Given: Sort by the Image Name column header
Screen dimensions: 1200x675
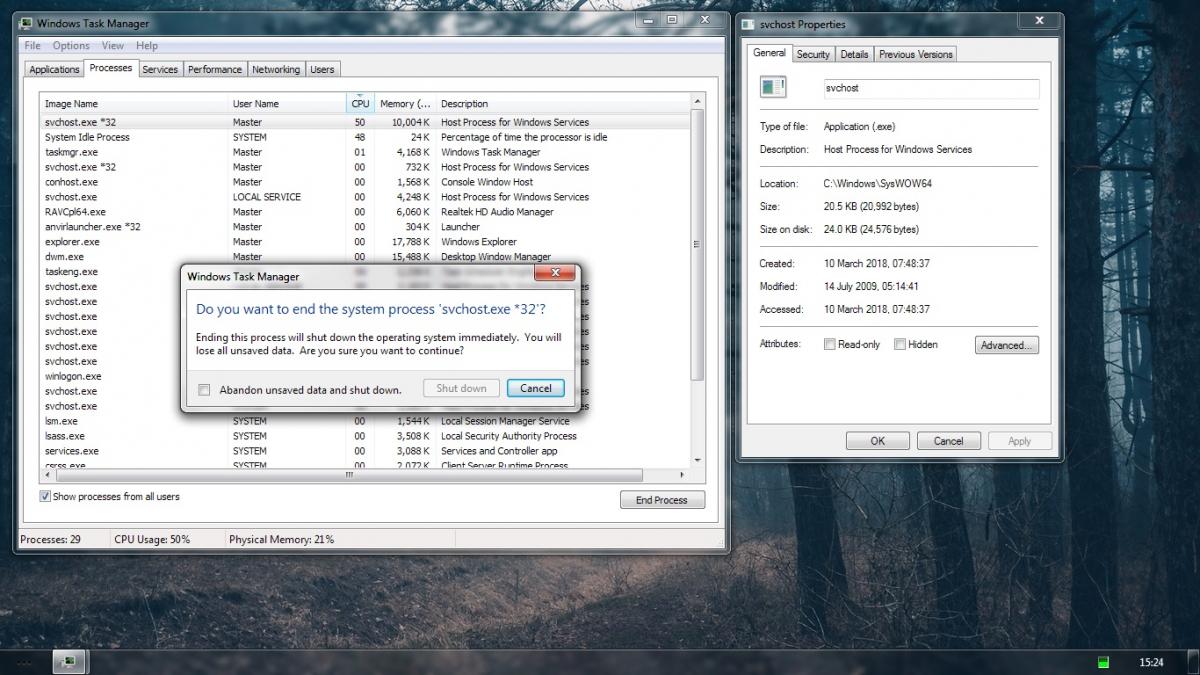Looking at the screenshot, I should click(134, 104).
